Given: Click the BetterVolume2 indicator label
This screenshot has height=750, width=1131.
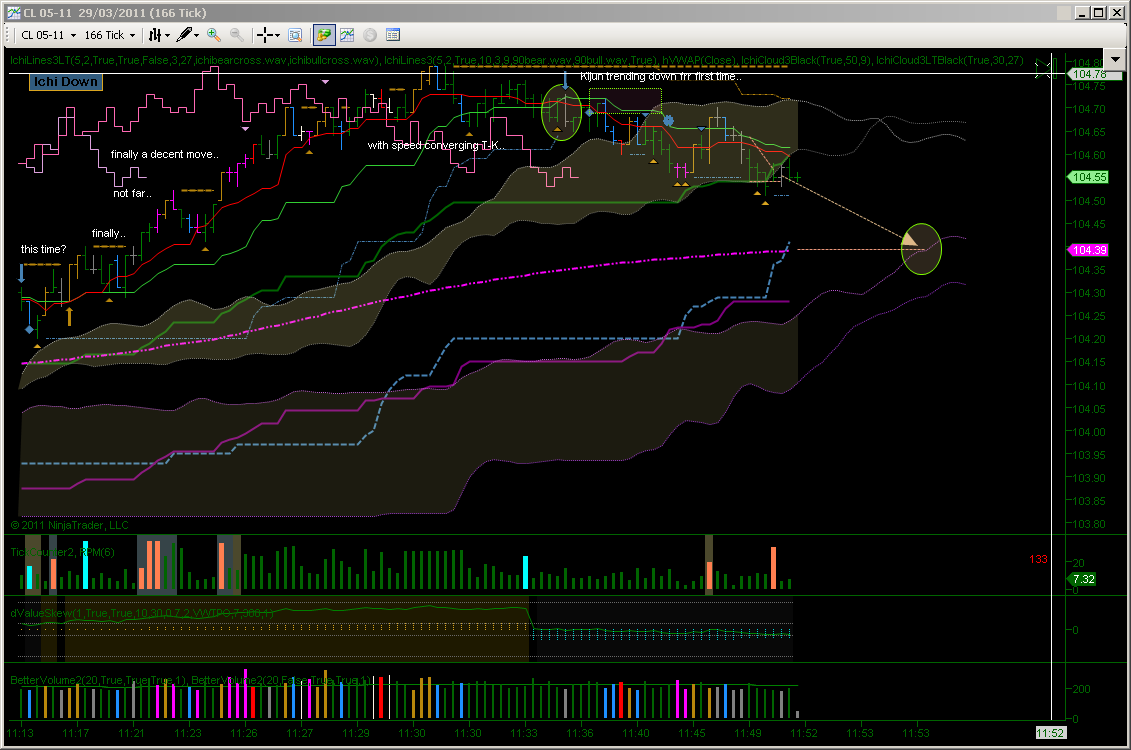Looking at the screenshot, I should (x=191, y=680).
